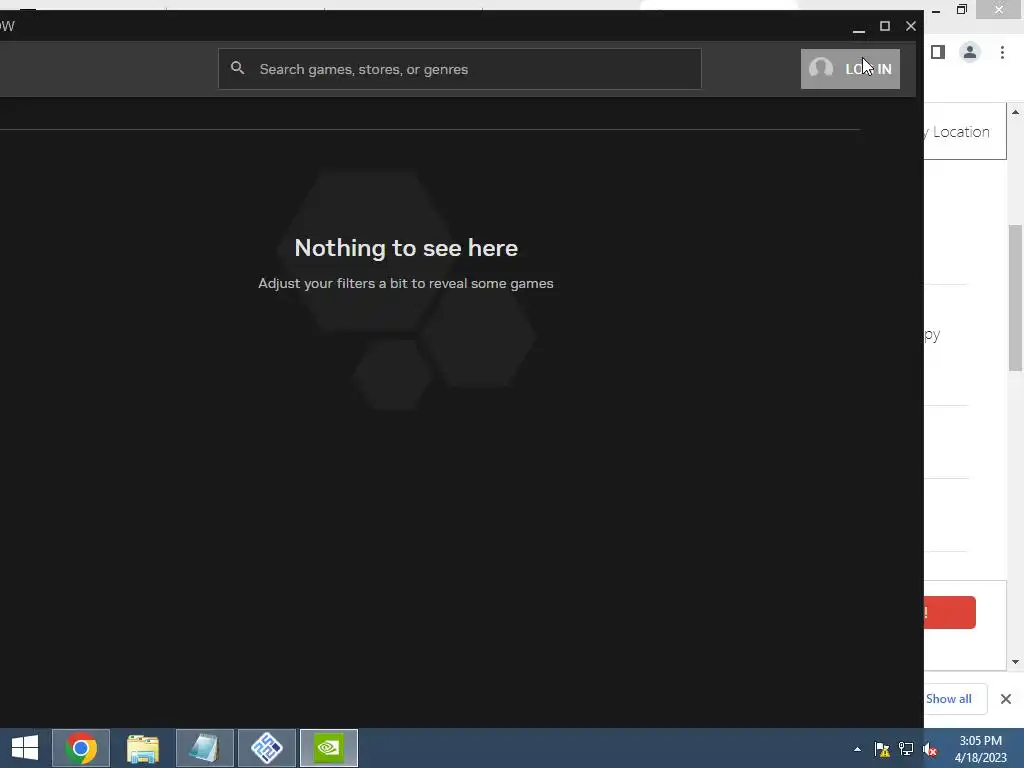
Task: Click the user avatar icon in LOG IN
Action: [821, 69]
